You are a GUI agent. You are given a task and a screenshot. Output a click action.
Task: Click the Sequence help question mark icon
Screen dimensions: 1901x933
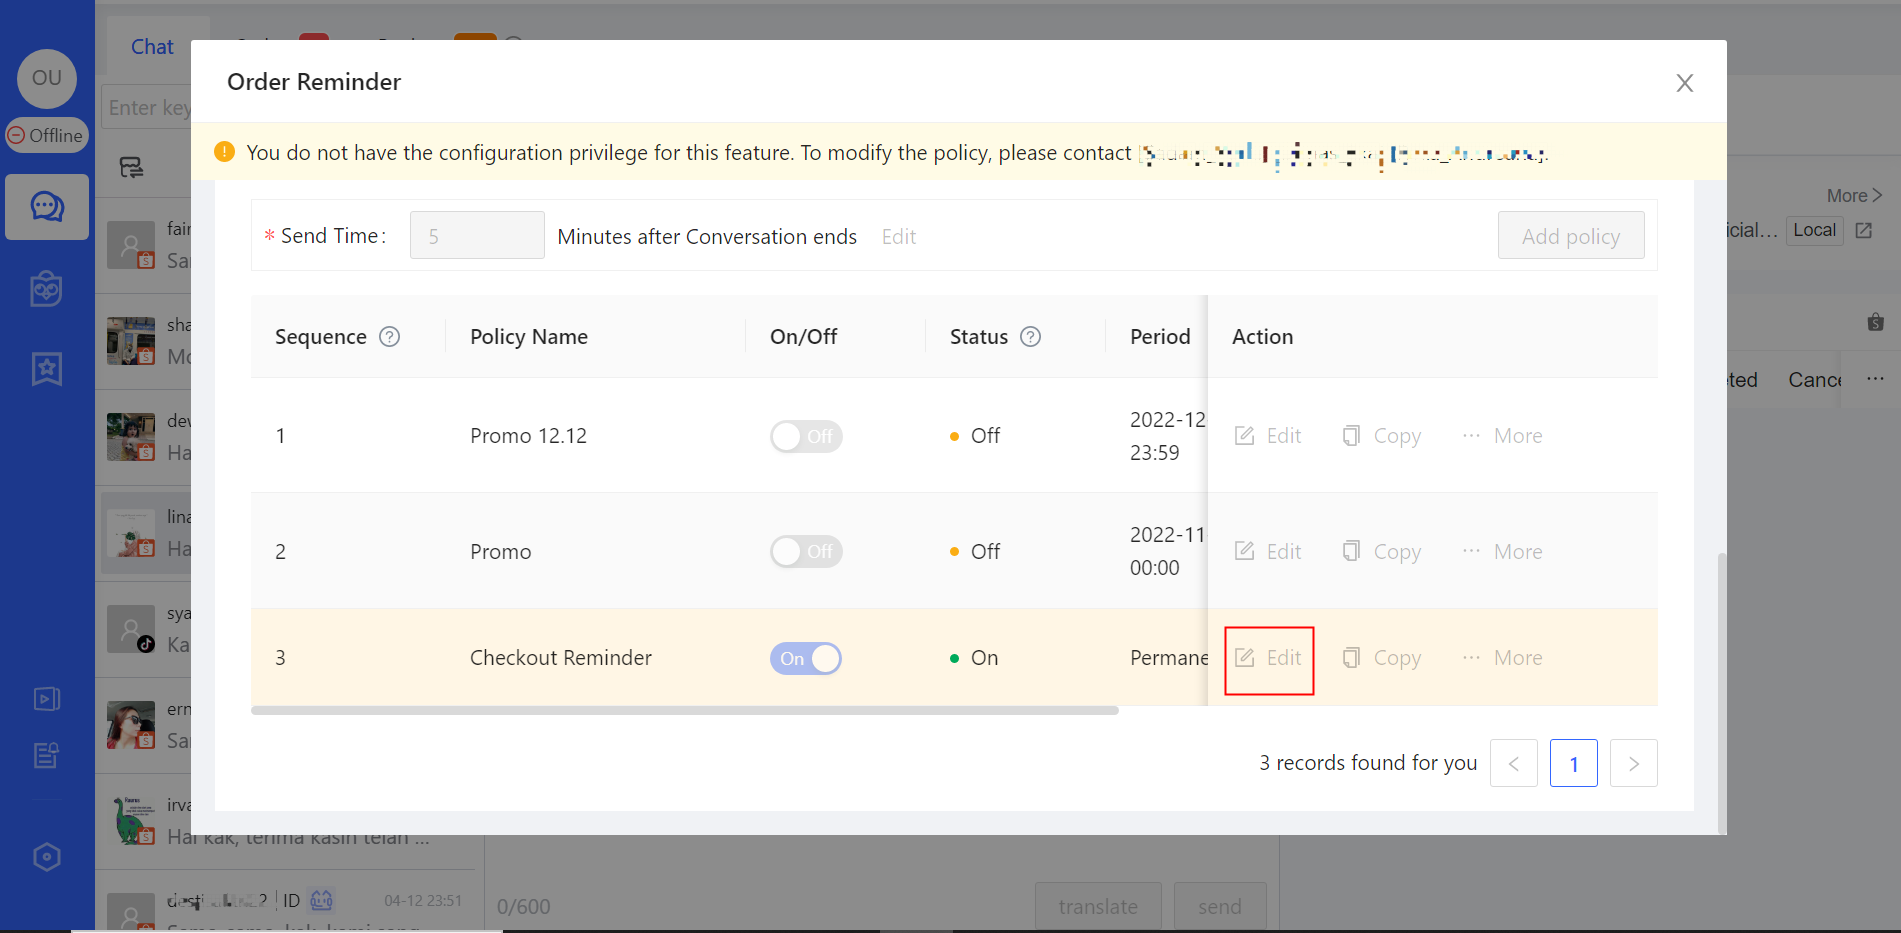pos(390,337)
